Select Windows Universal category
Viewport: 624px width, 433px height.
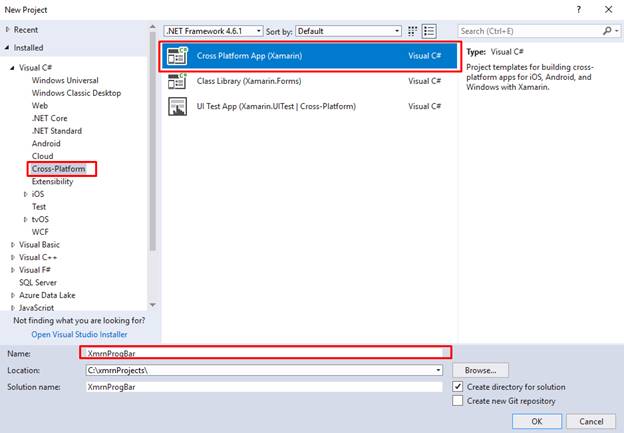[65, 80]
